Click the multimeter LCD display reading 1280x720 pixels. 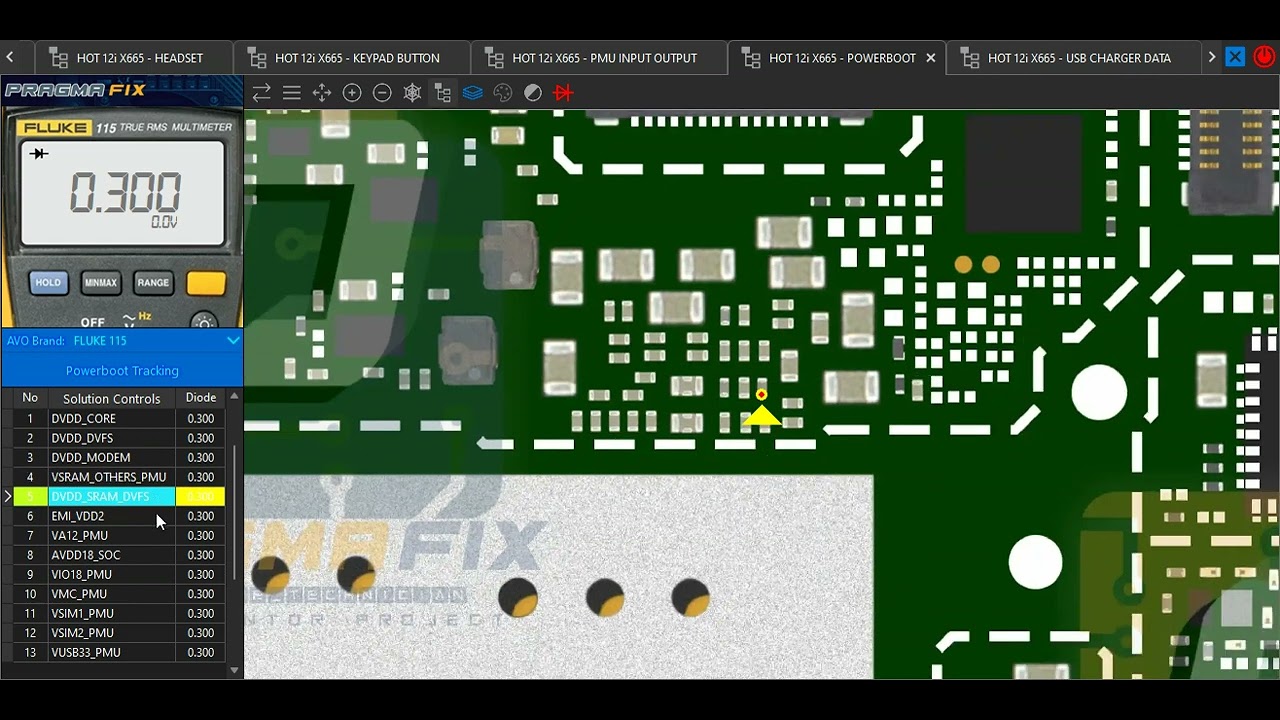point(123,193)
